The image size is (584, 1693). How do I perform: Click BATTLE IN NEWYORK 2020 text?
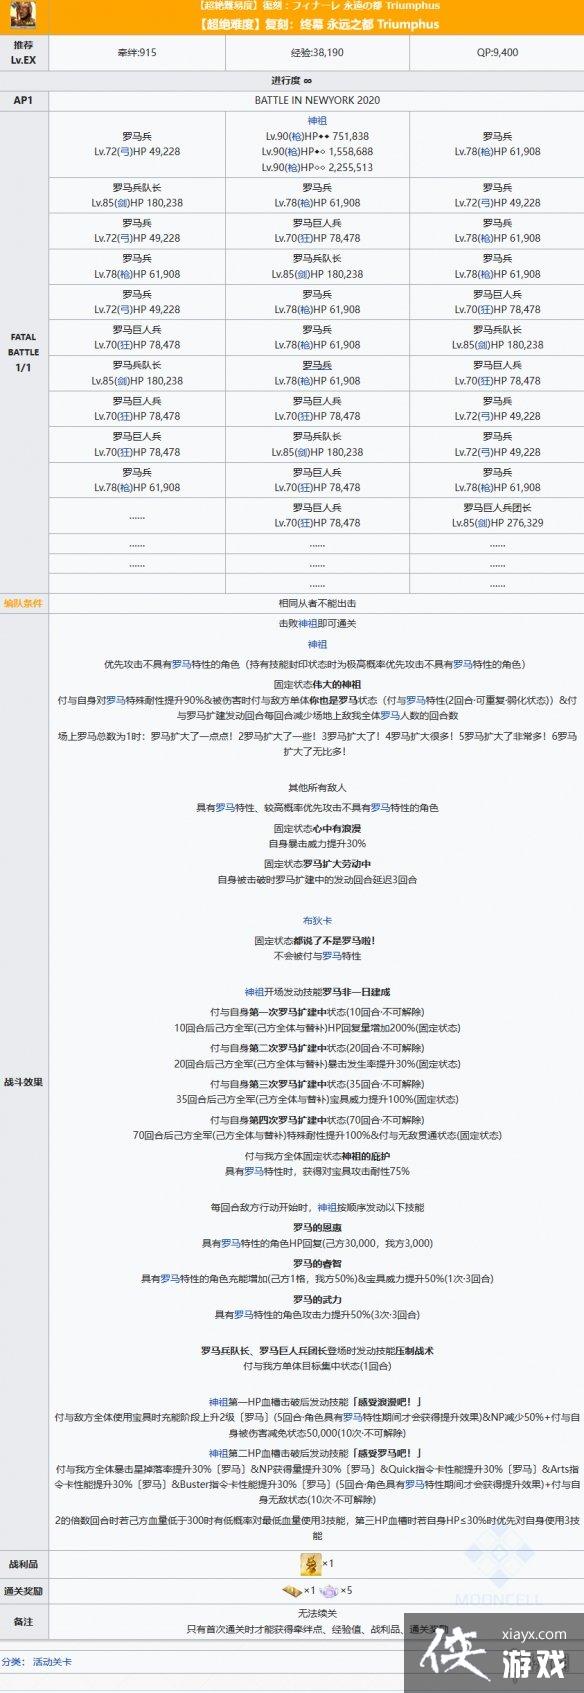pos(317,100)
